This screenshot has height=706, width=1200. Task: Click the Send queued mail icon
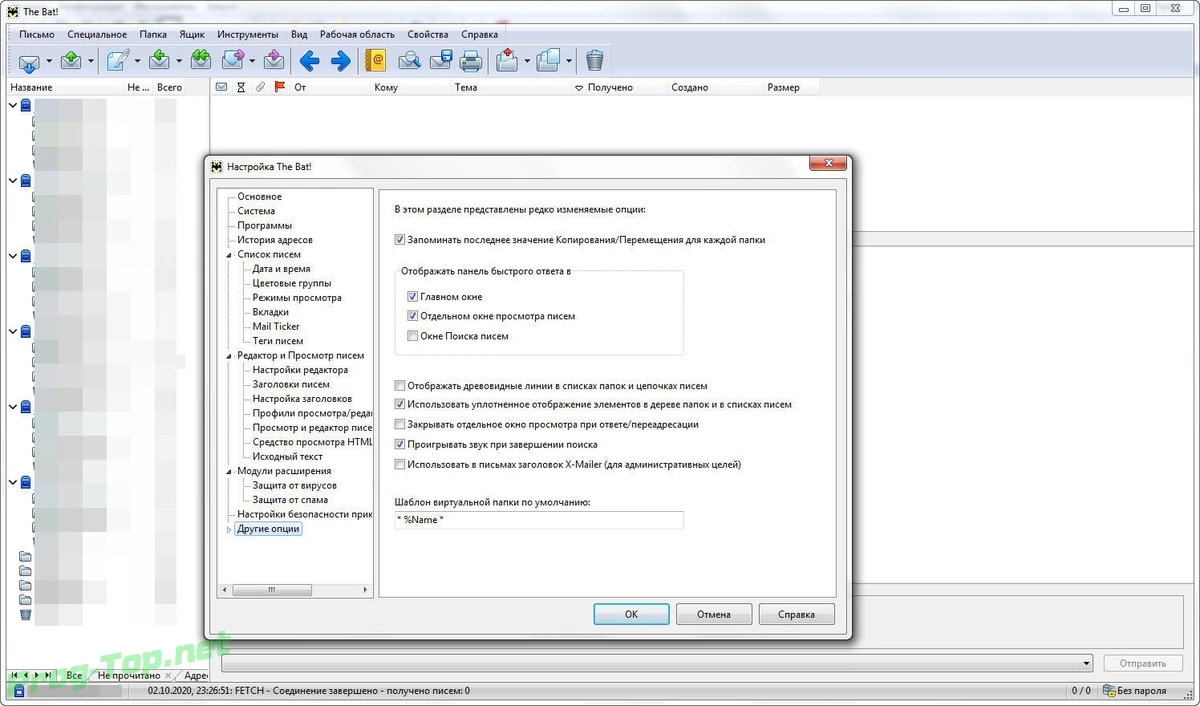click(x=71, y=61)
